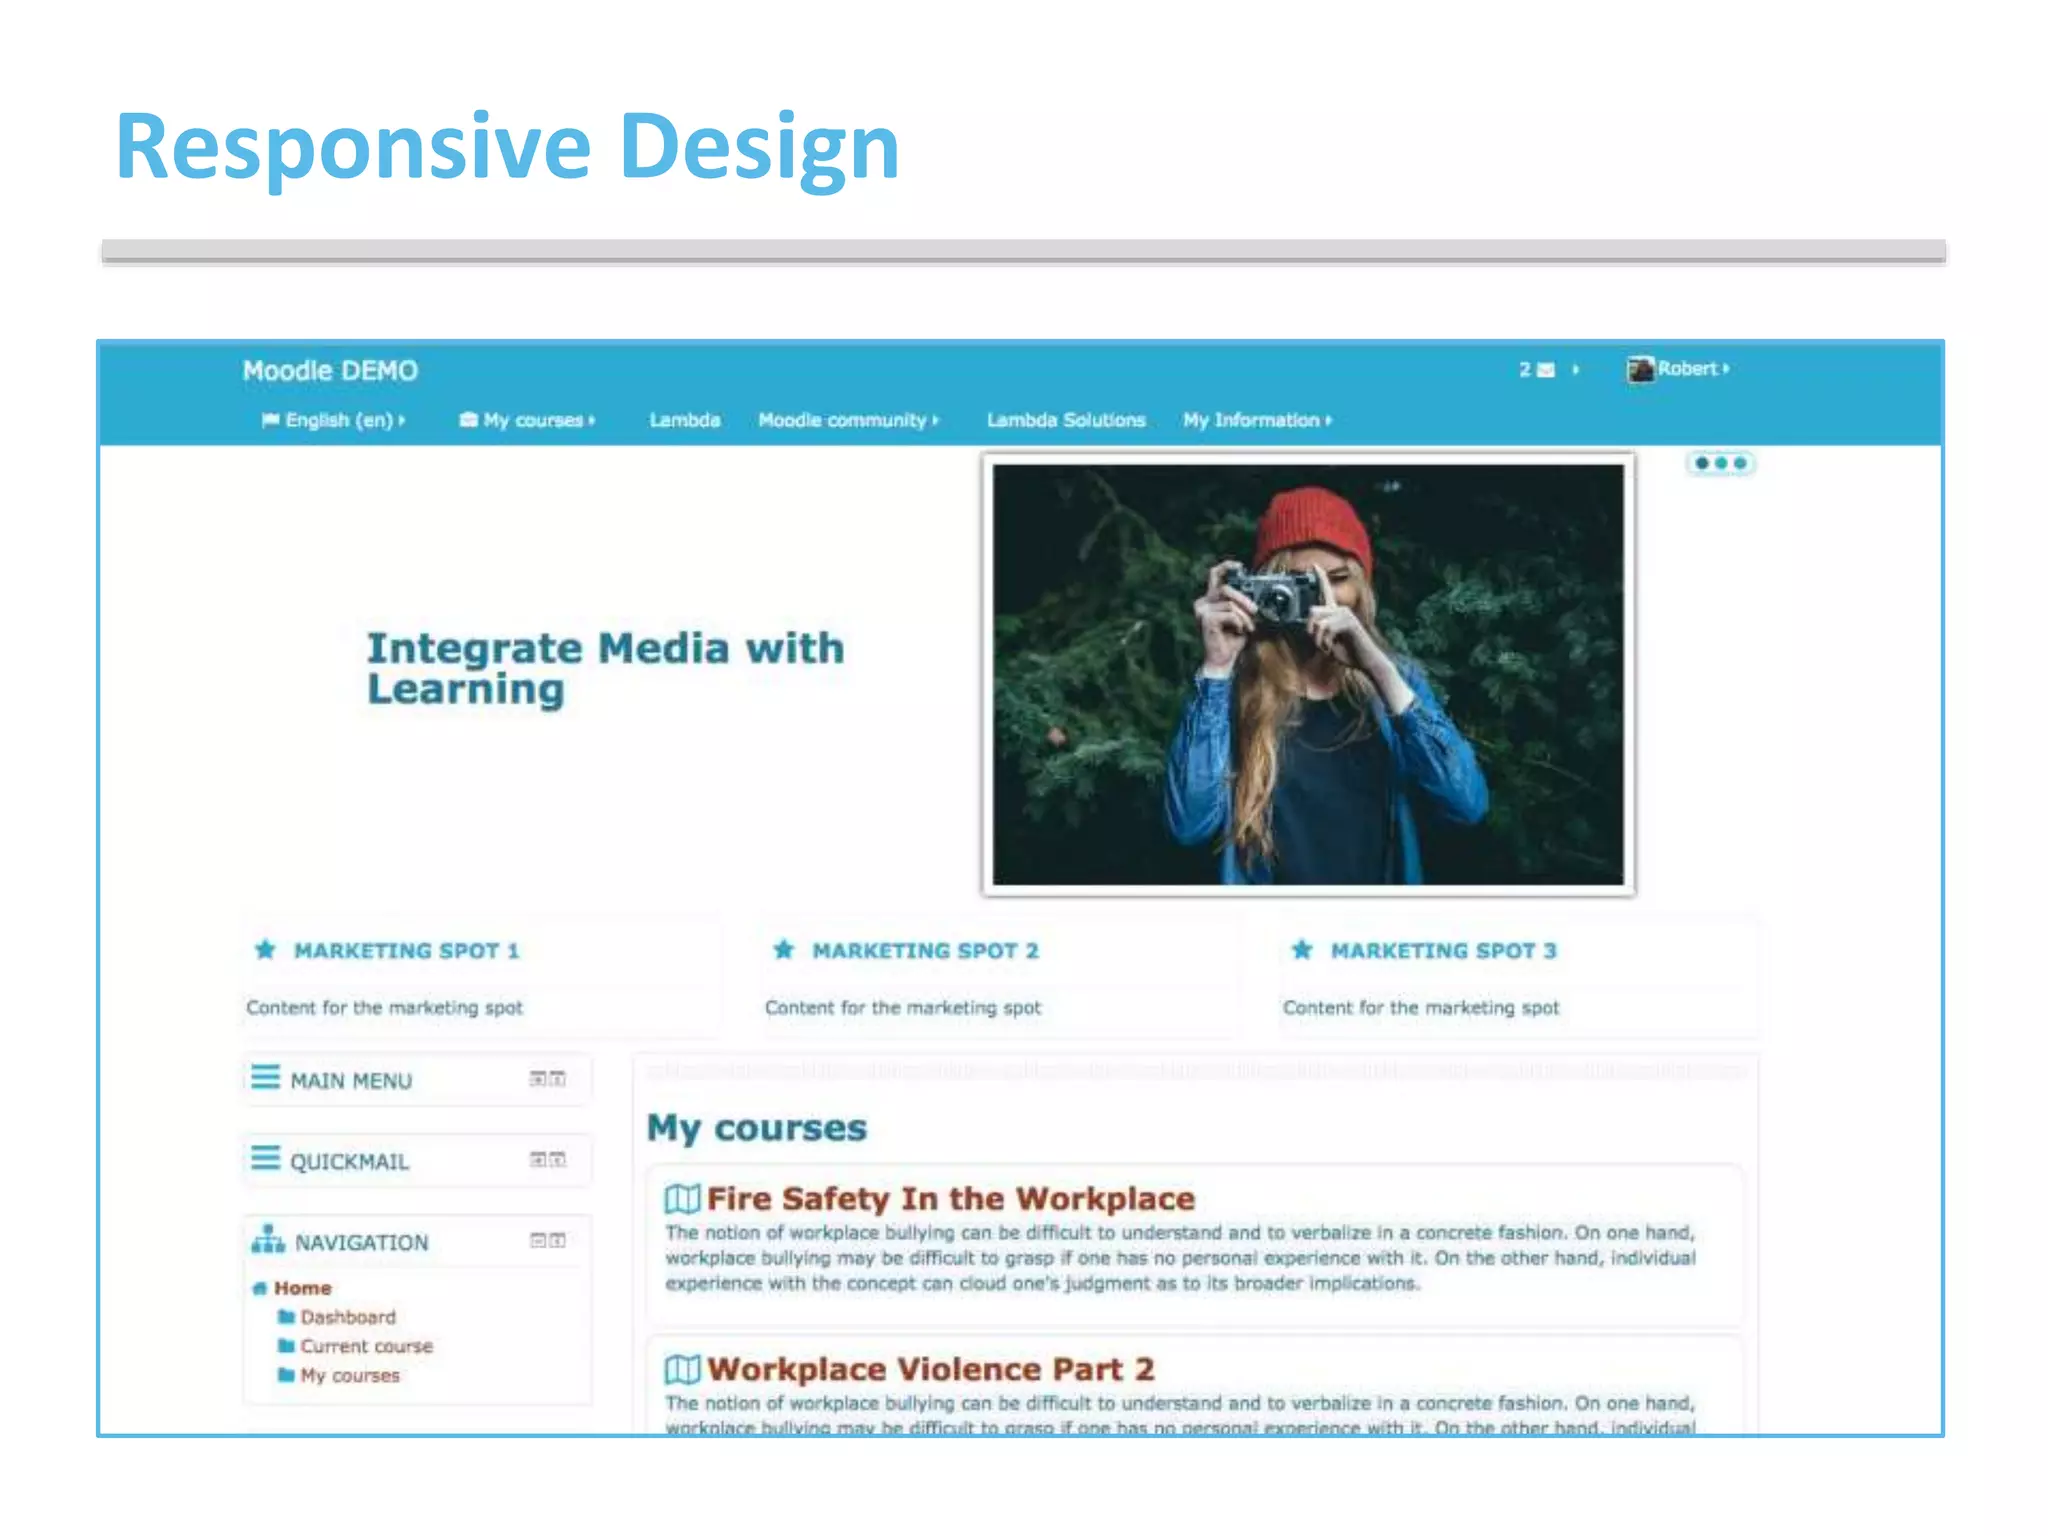The height and width of the screenshot is (1536, 2048).
Task: Click the flag icon beside English (en)
Action: pyautogui.click(x=270, y=420)
